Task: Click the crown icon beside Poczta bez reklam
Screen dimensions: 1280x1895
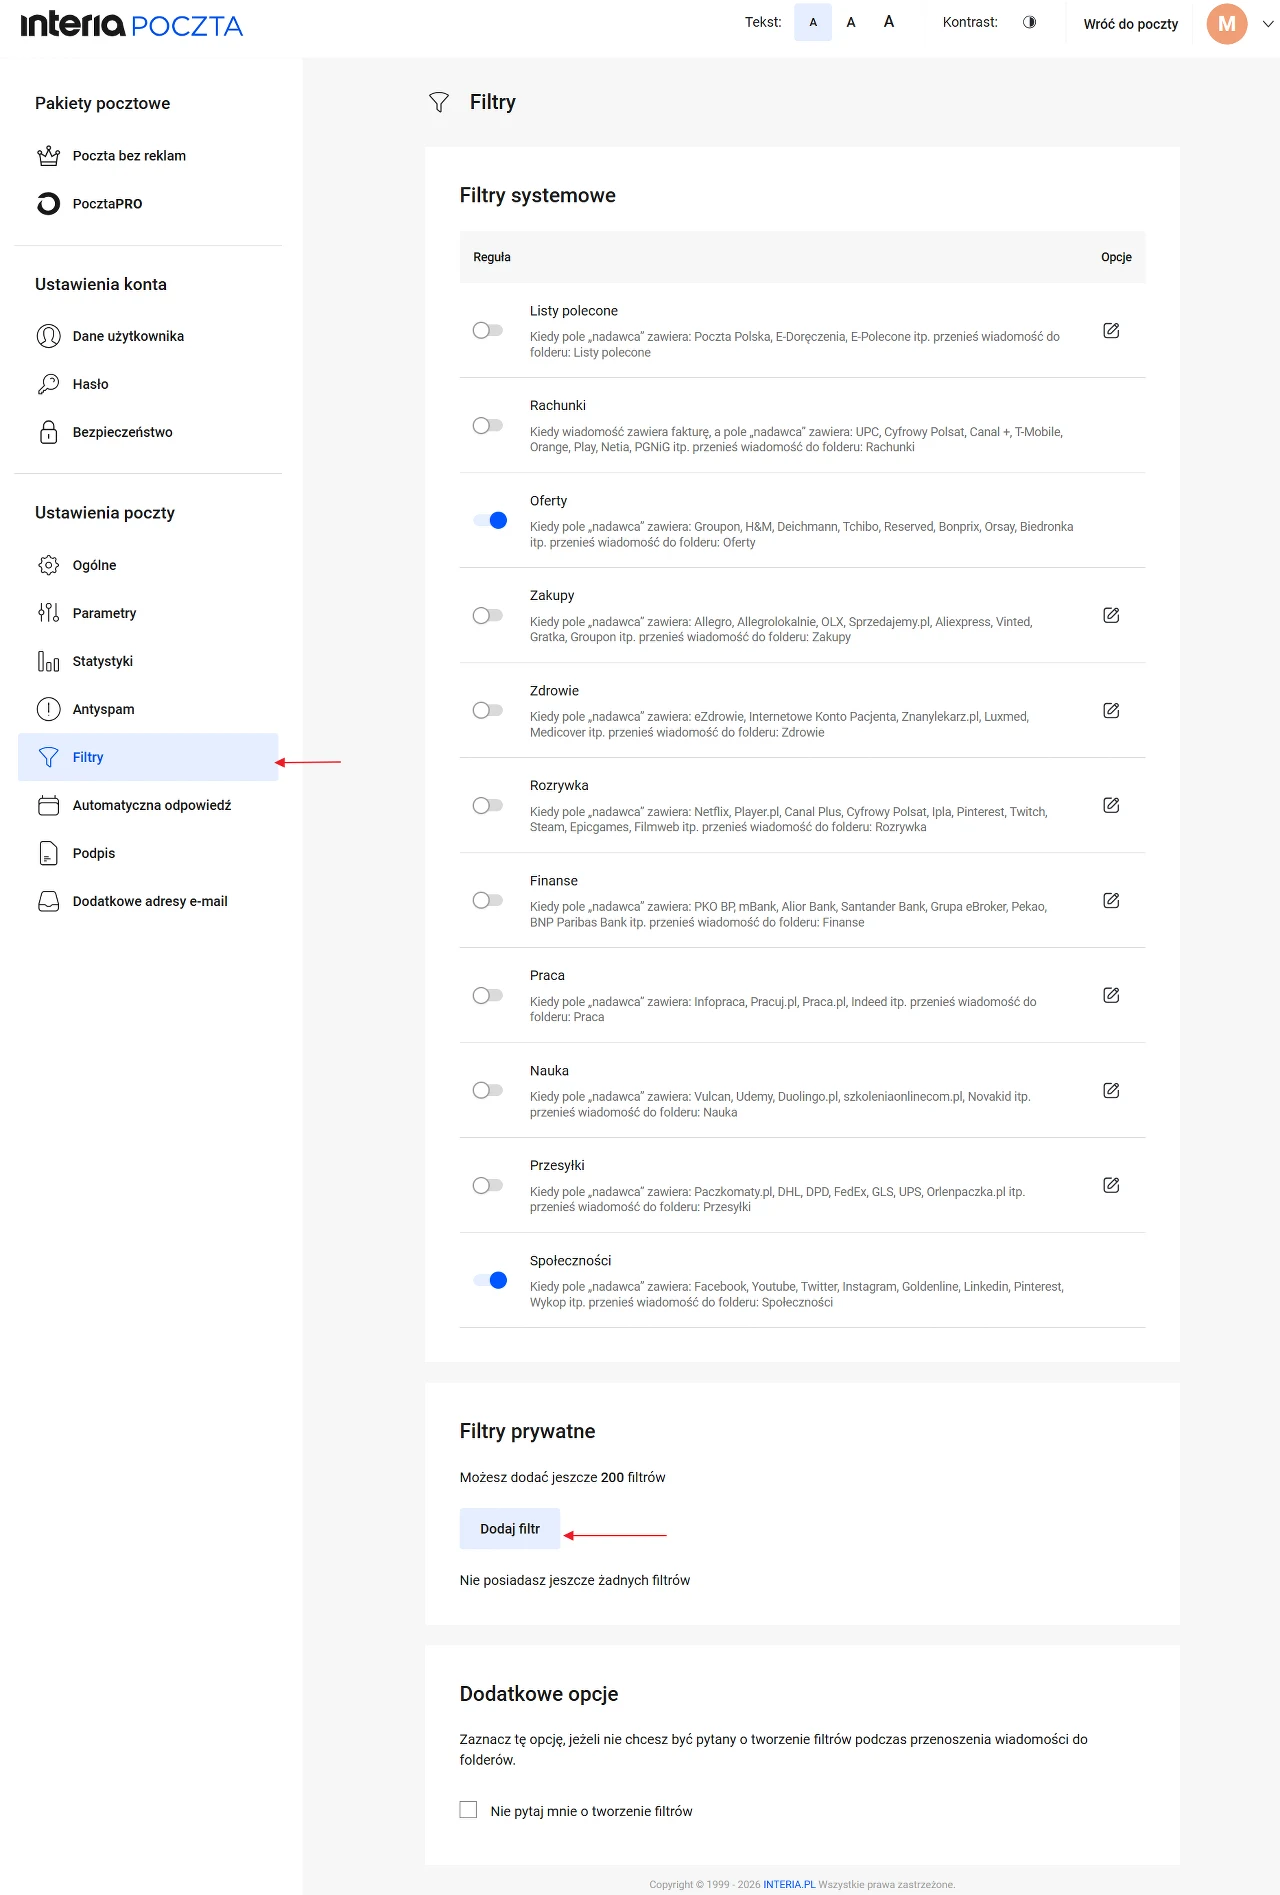Action: coord(48,156)
